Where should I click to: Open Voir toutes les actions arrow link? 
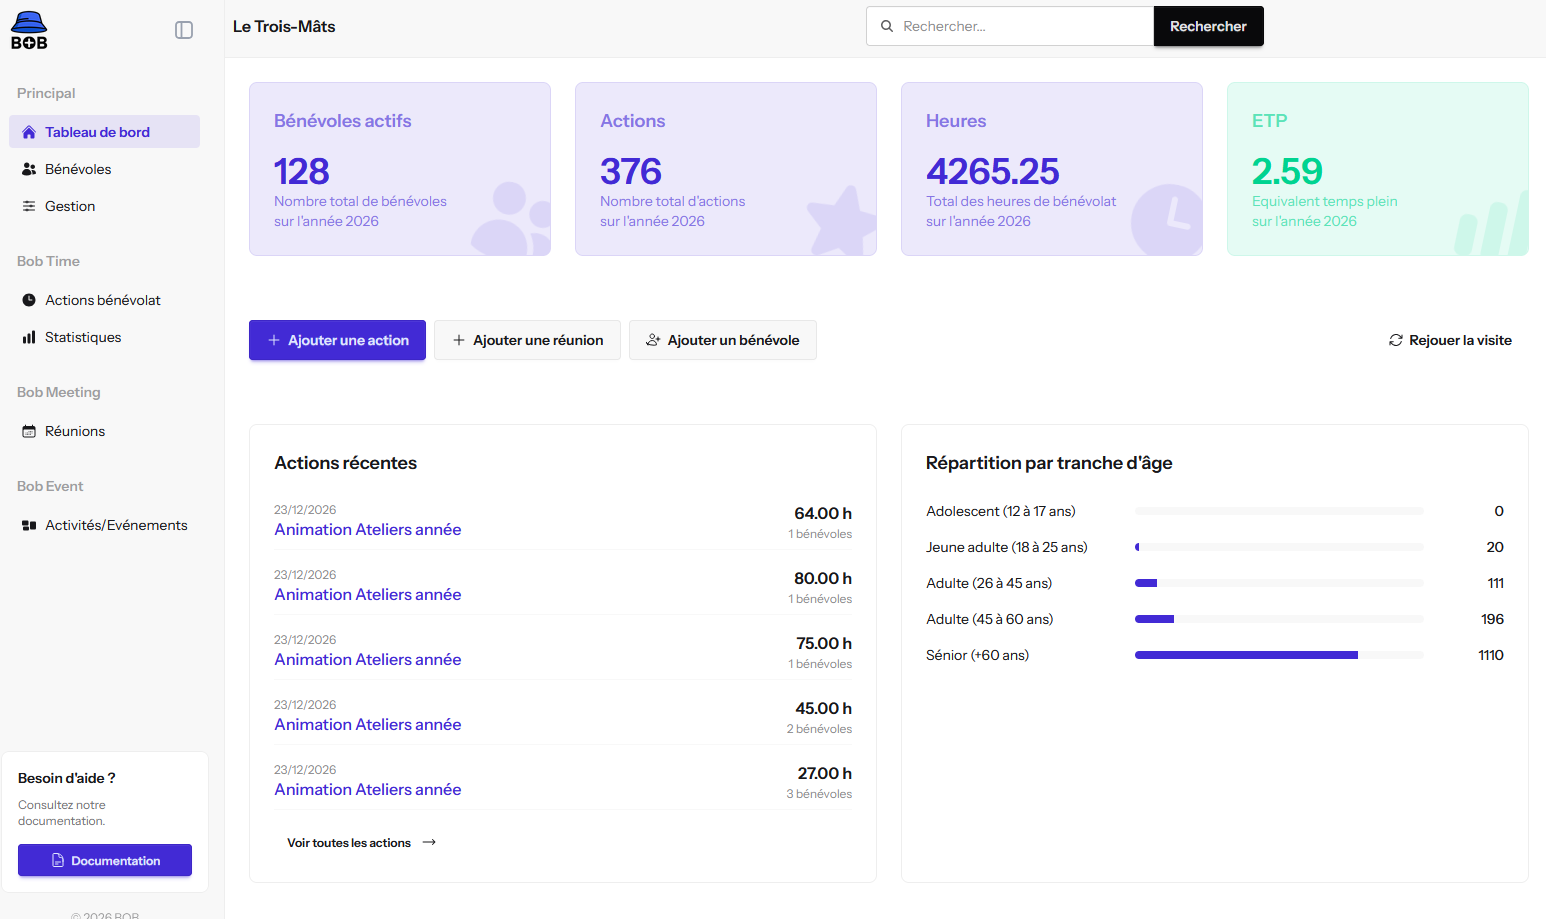pos(362,843)
